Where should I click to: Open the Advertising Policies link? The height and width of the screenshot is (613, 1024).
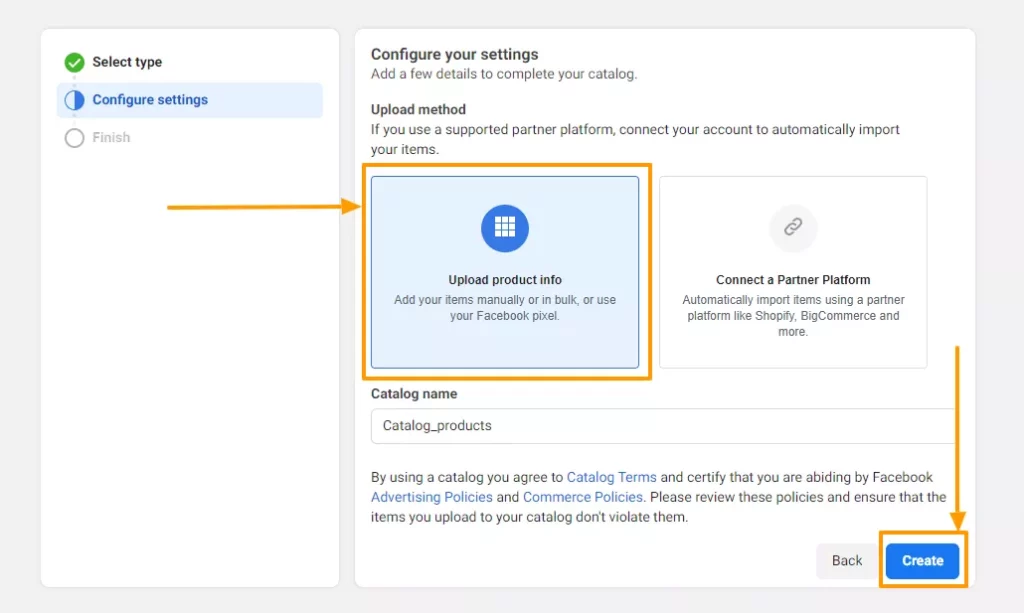click(432, 497)
